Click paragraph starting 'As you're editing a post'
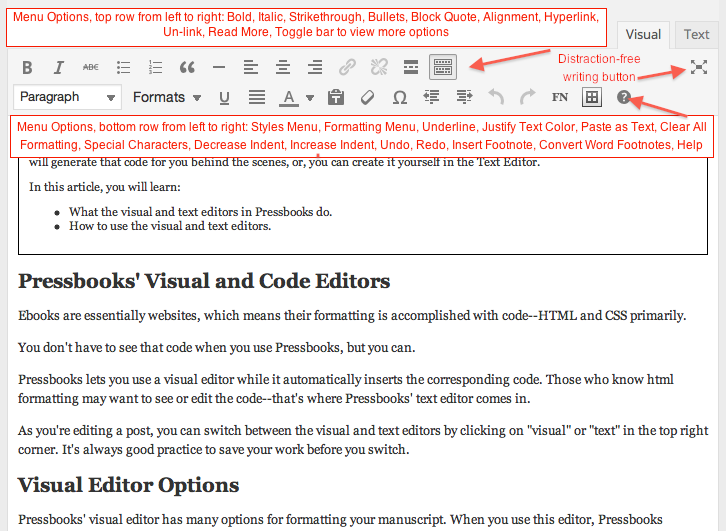 pyautogui.click(x=363, y=440)
